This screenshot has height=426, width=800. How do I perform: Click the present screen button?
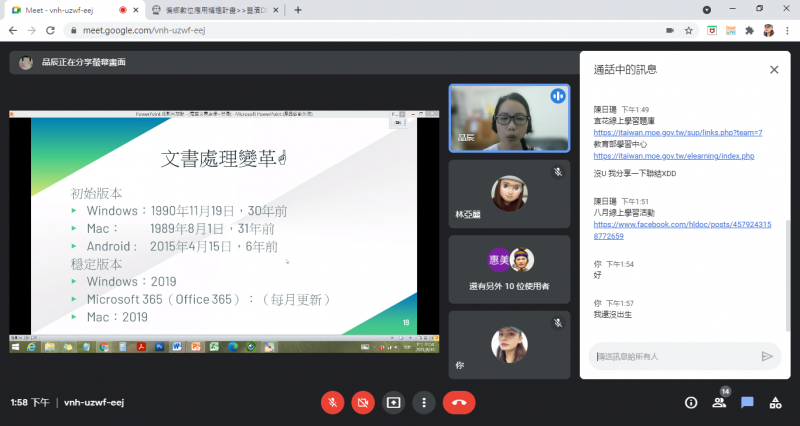tap(394, 402)
